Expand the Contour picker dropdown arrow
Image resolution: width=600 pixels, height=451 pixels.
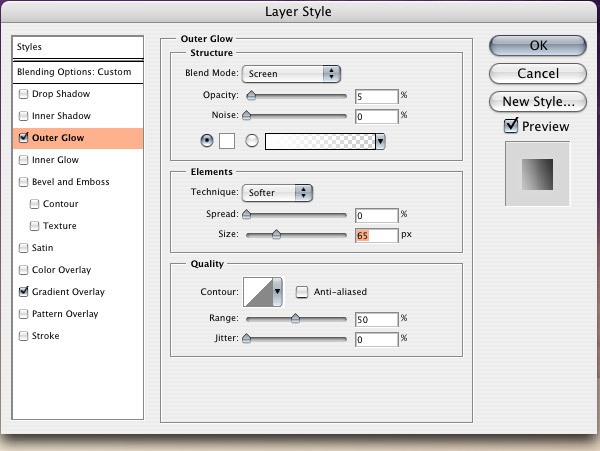point(278,292)
